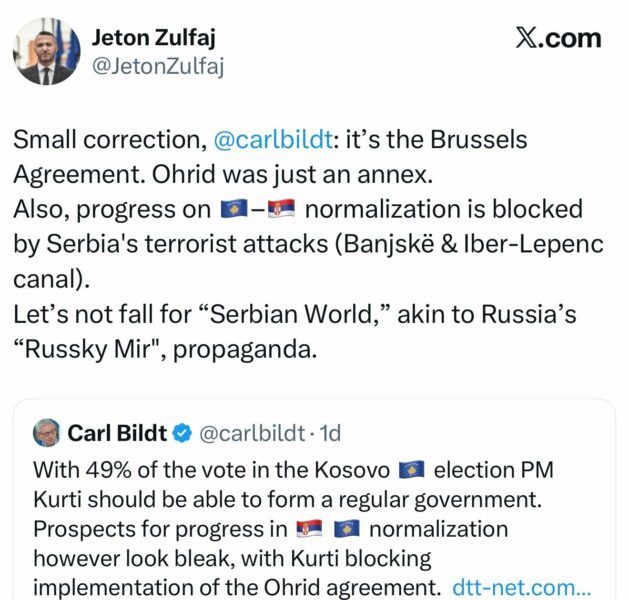
Task: Click Jeton Zulfaj's profile picture
Action: pyautogui.click(x=44, y=51)
